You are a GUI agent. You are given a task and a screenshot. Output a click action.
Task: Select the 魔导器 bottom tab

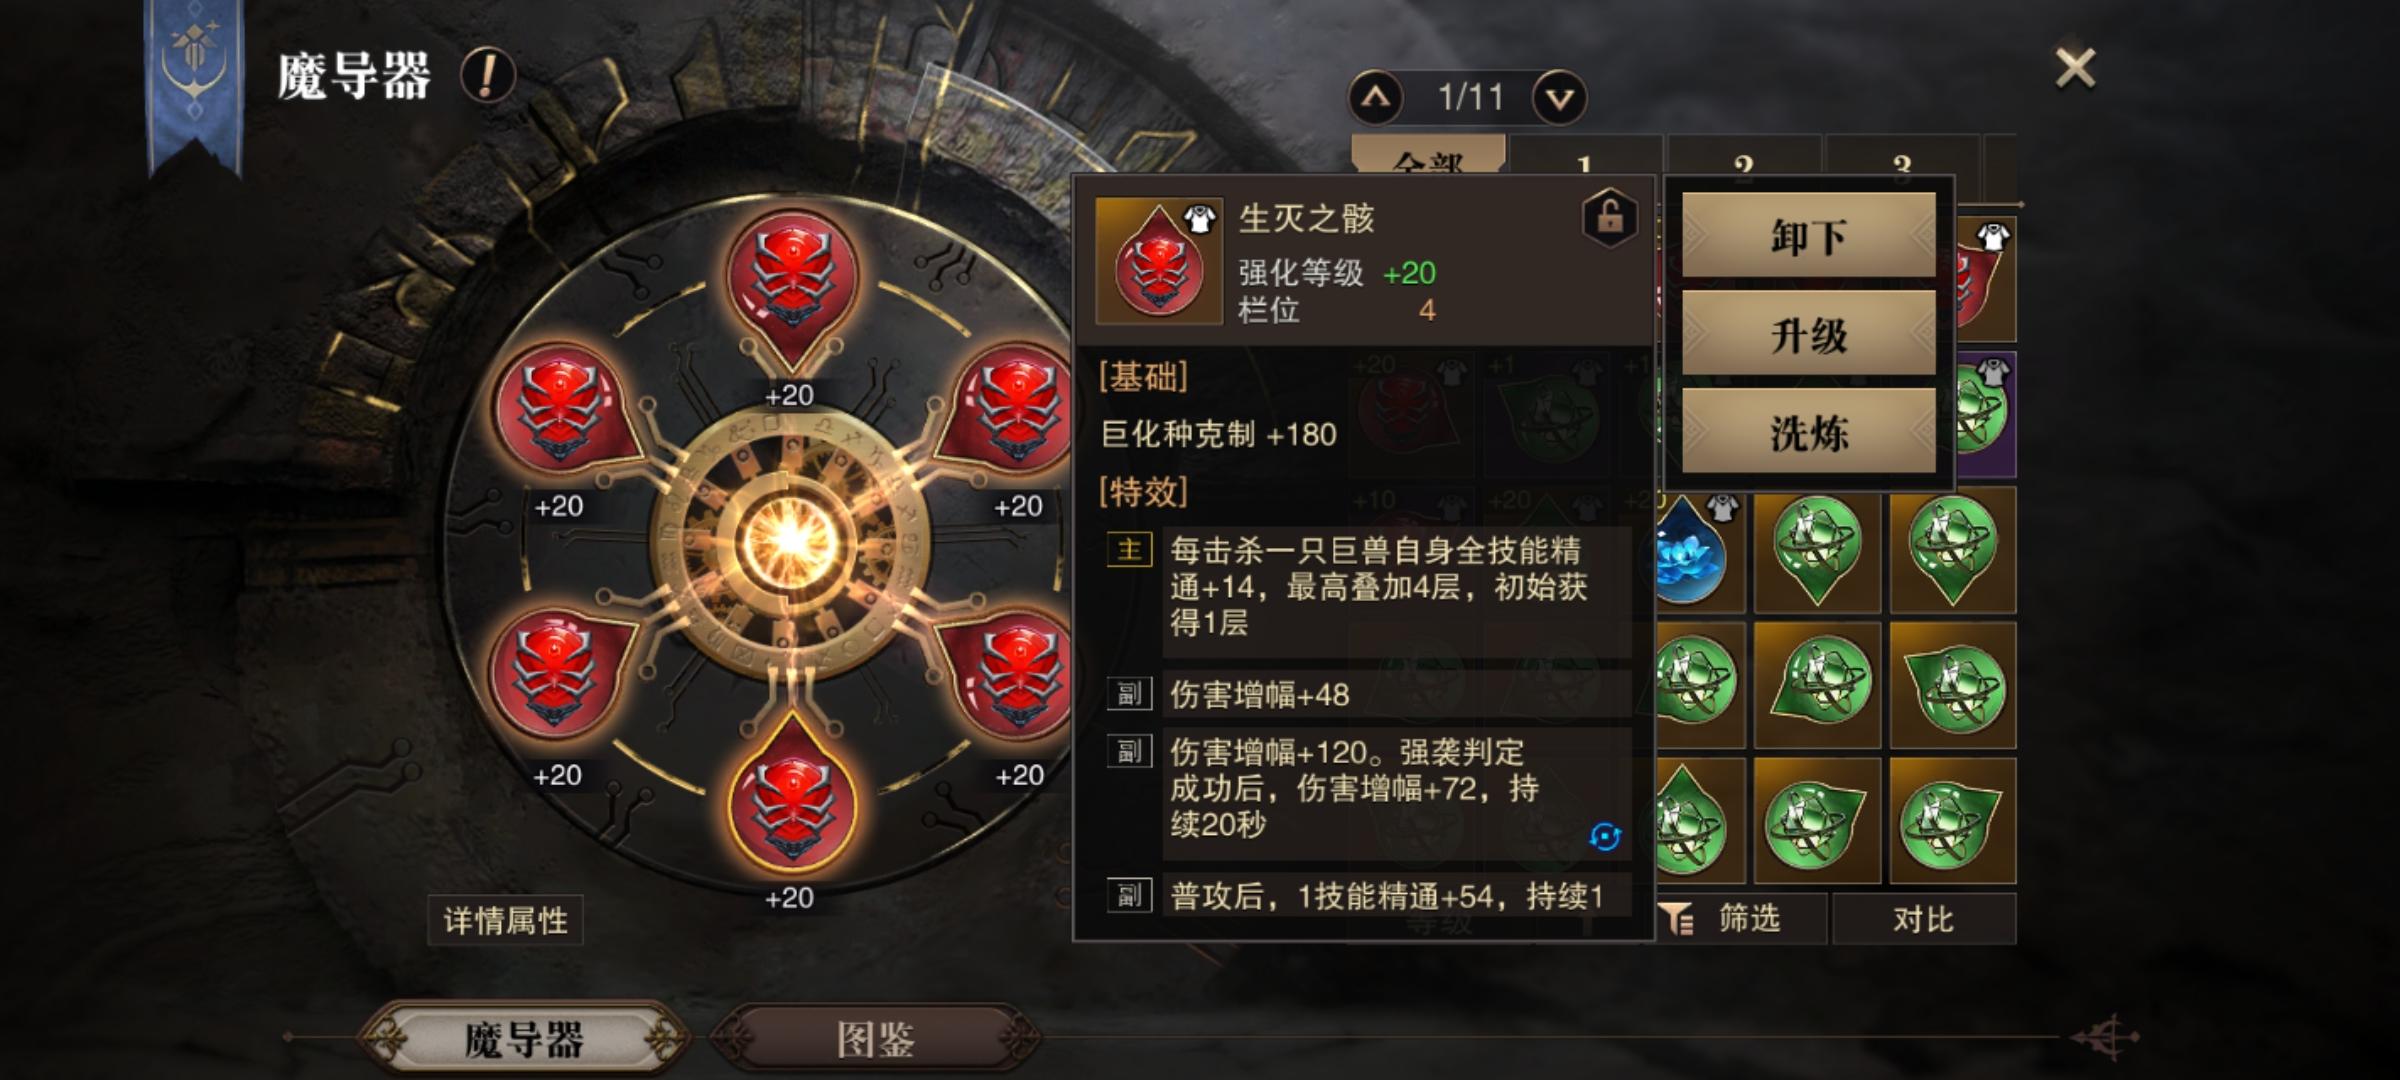(x=523, y=1040)
